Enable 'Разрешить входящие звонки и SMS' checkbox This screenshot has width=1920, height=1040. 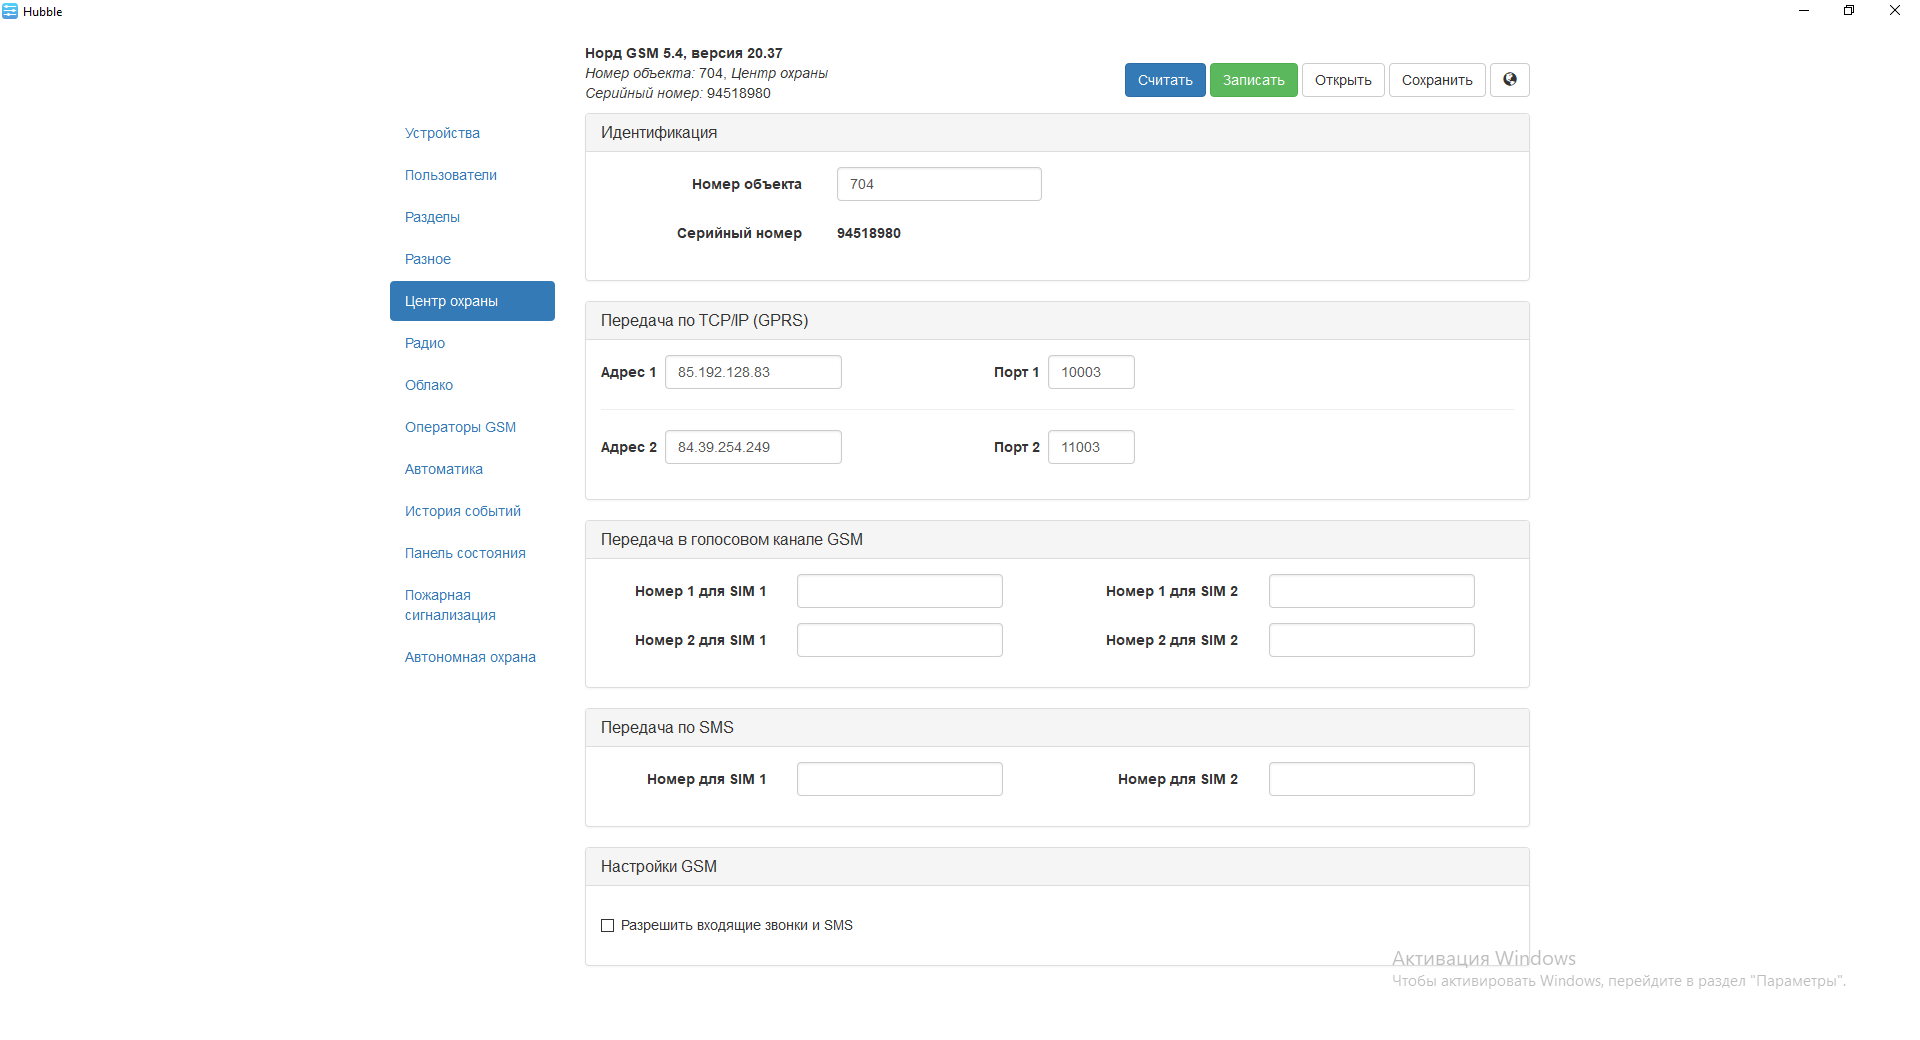(607, 925)
